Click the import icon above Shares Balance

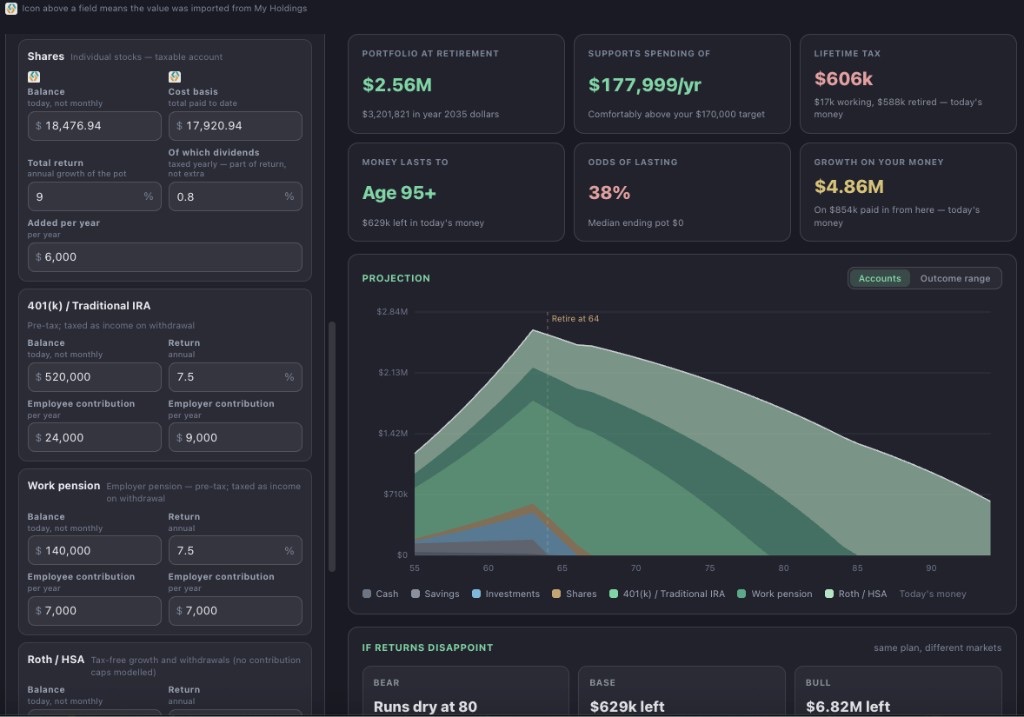34,76
